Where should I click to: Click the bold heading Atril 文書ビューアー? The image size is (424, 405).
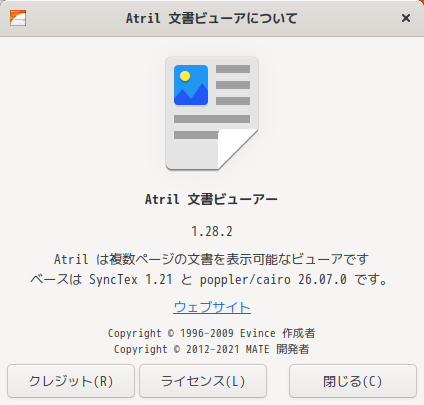(211, 199)
